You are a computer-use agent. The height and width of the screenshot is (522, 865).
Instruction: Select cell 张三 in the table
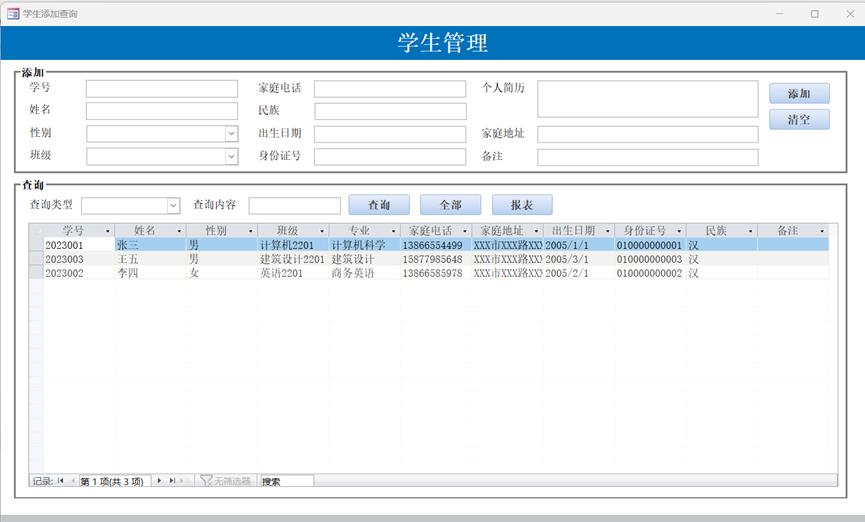coord(151,245)
